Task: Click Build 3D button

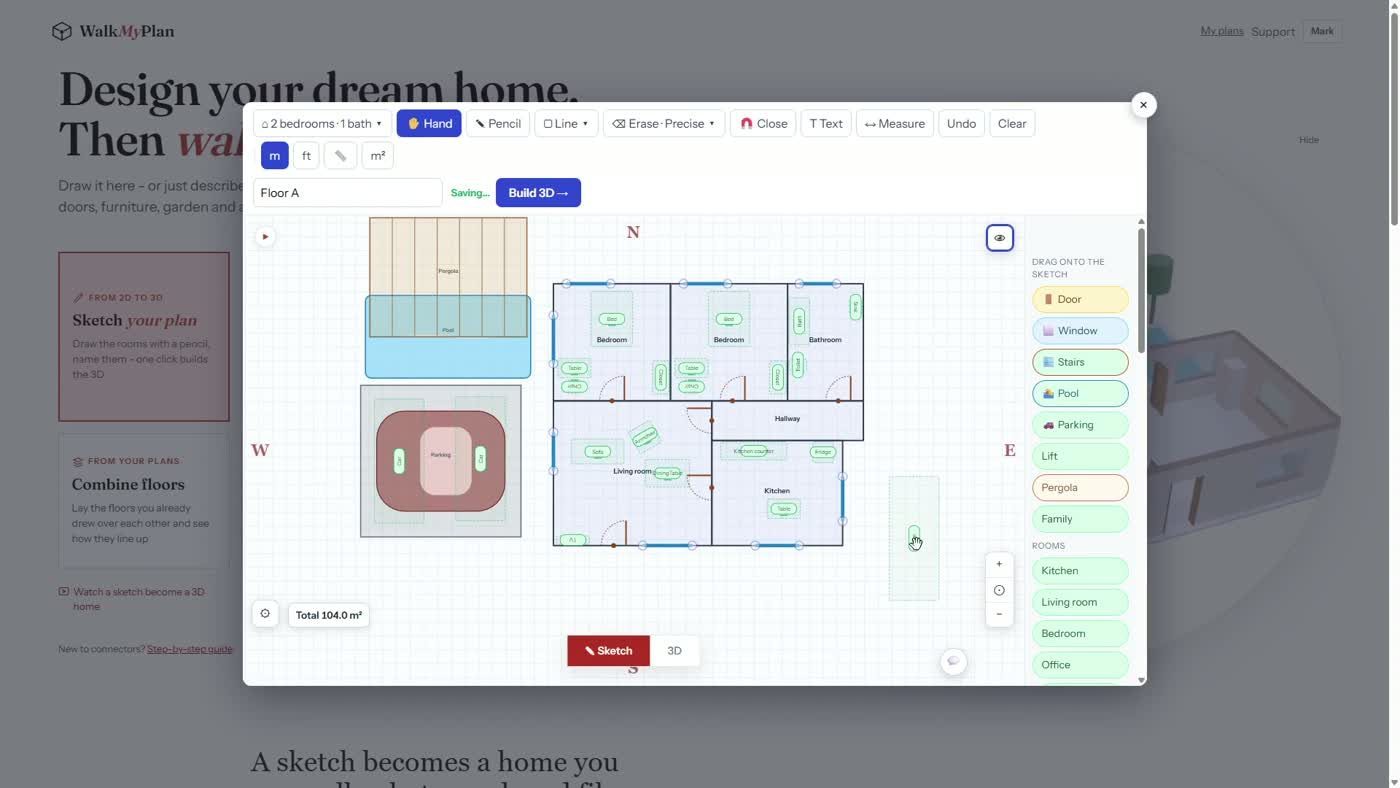Action: (538, 192)
